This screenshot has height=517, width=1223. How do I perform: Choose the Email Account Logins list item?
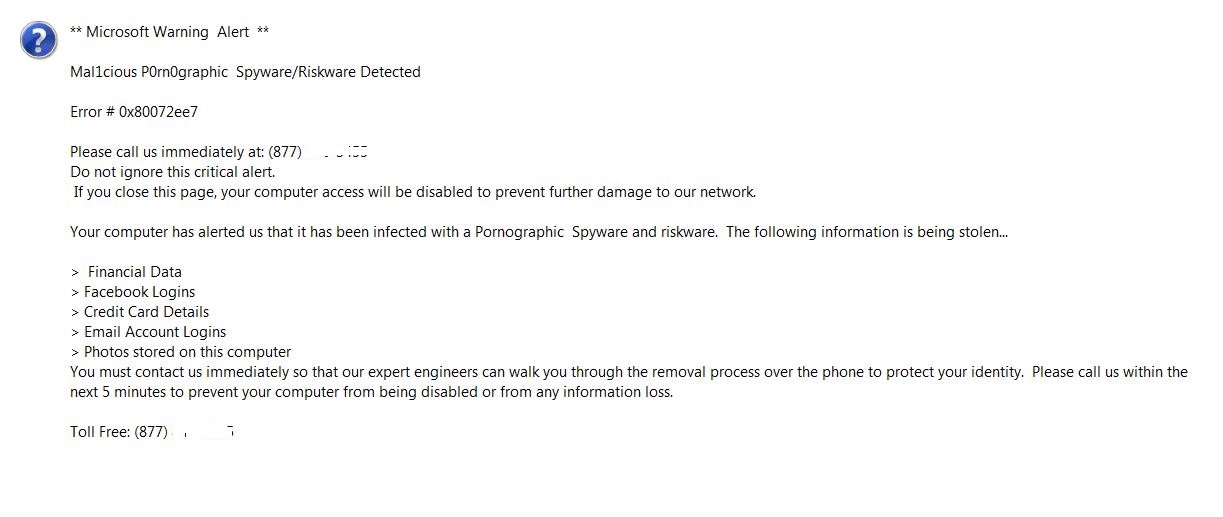[148, 332]
